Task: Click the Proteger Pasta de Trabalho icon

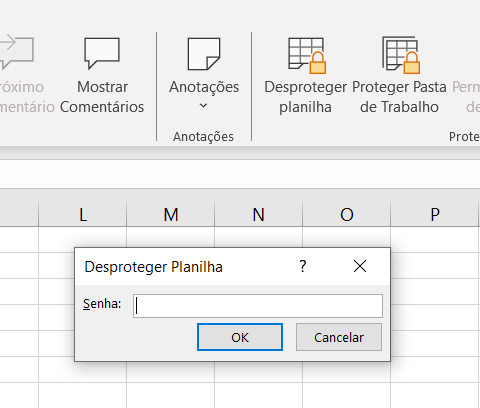Action: [x=401, y=55]
